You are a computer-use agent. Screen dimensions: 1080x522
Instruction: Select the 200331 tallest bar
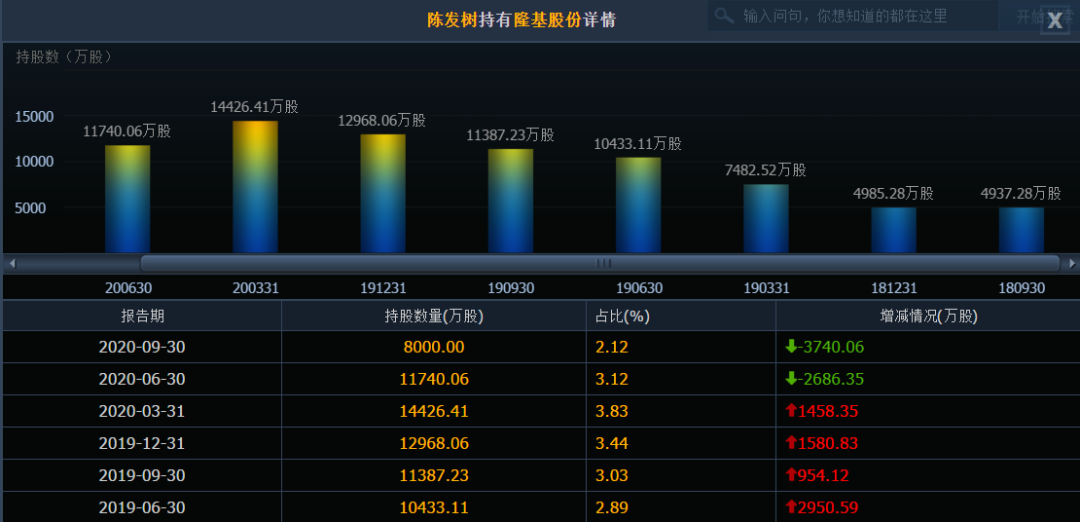coord(255,187)
